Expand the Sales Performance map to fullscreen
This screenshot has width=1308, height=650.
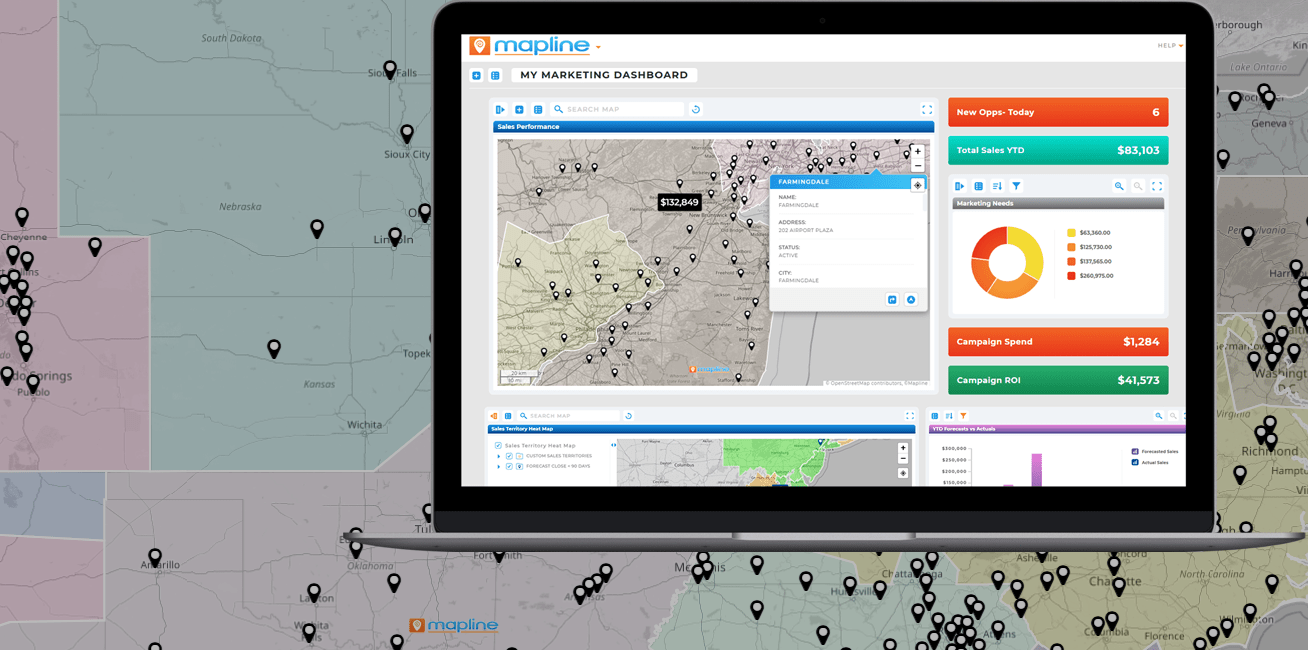pos(927,109)
